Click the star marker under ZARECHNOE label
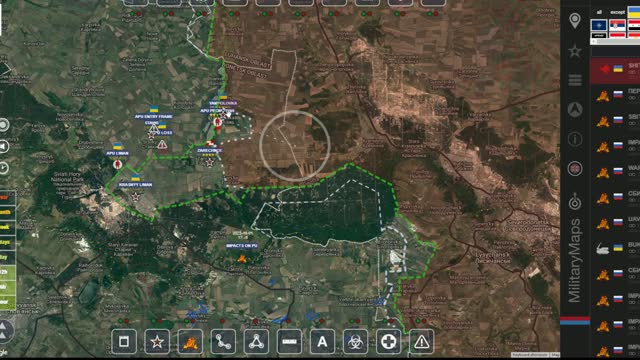 [209, 162]
